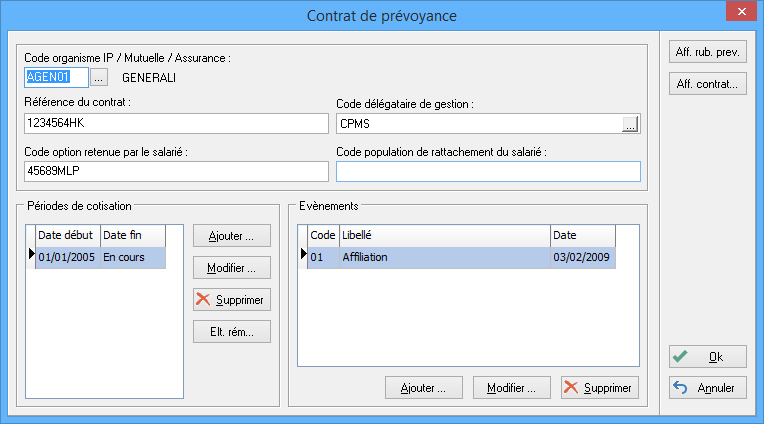Click Ajouter under the Evènements list
Screen dimensions: 764x424
(x=424, y=387)
